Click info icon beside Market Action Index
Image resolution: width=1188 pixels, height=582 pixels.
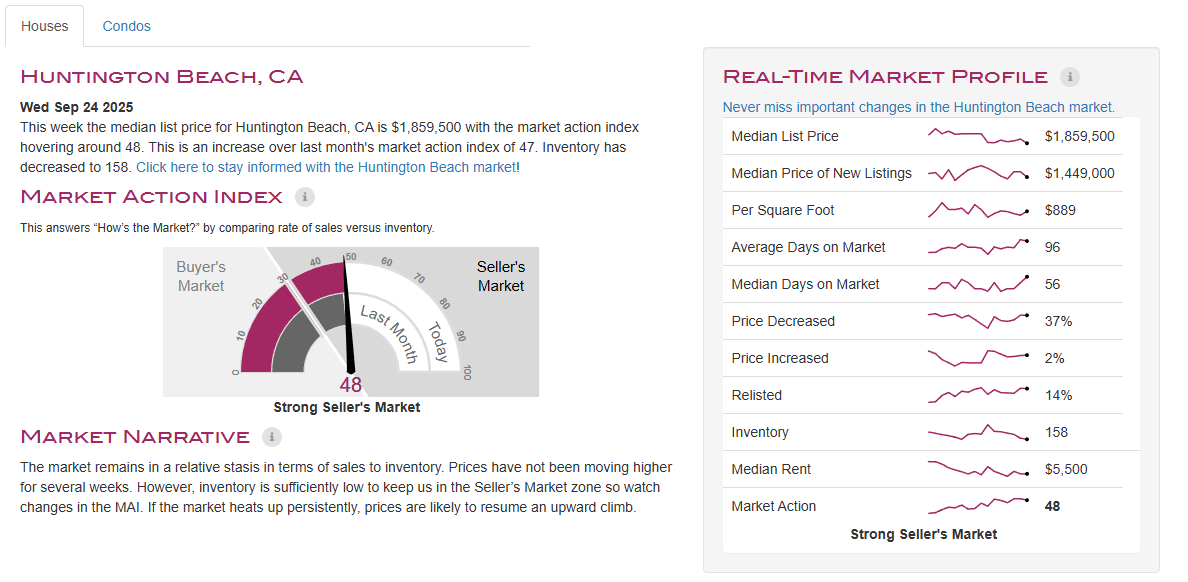click(x=305, y=197)
